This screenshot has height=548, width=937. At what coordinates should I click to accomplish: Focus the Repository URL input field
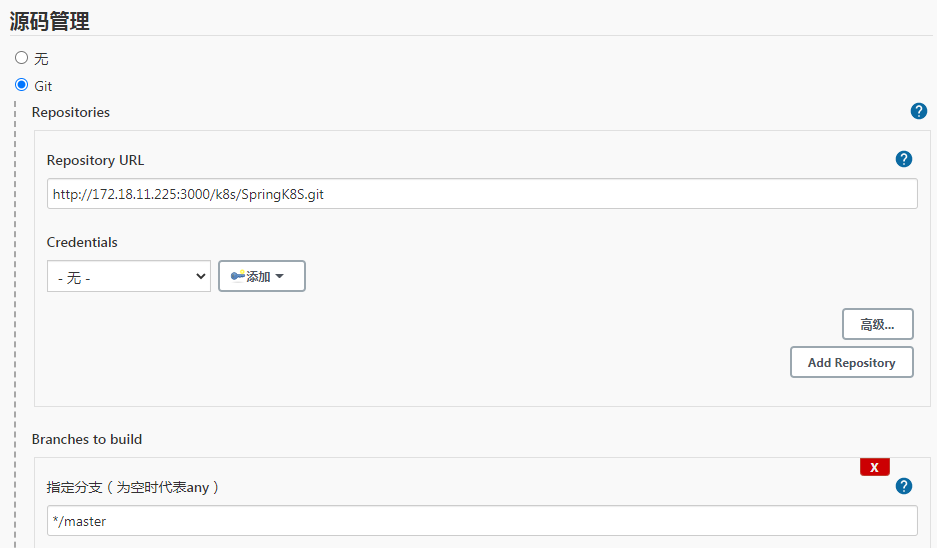coord(482,194)
